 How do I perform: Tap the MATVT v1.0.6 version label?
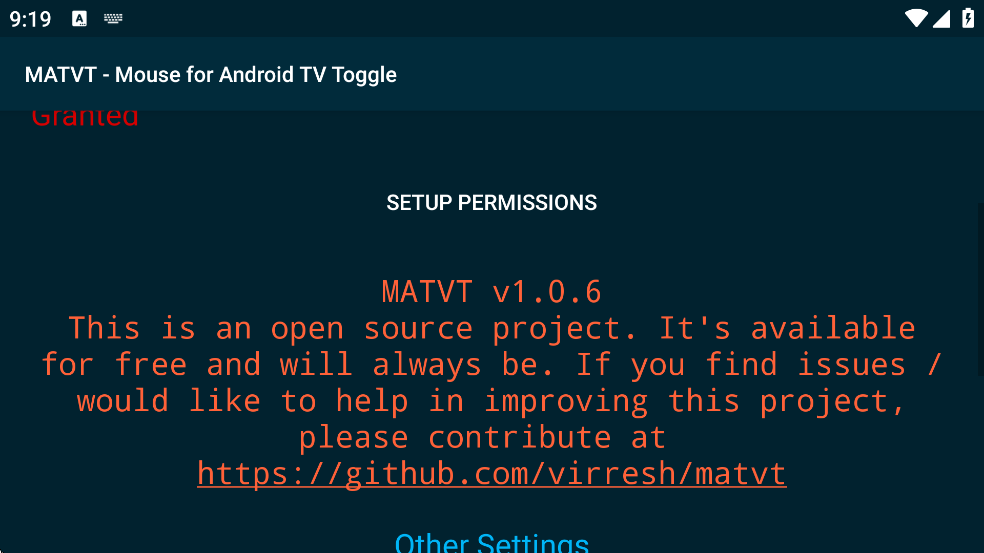tap(491, 292)
